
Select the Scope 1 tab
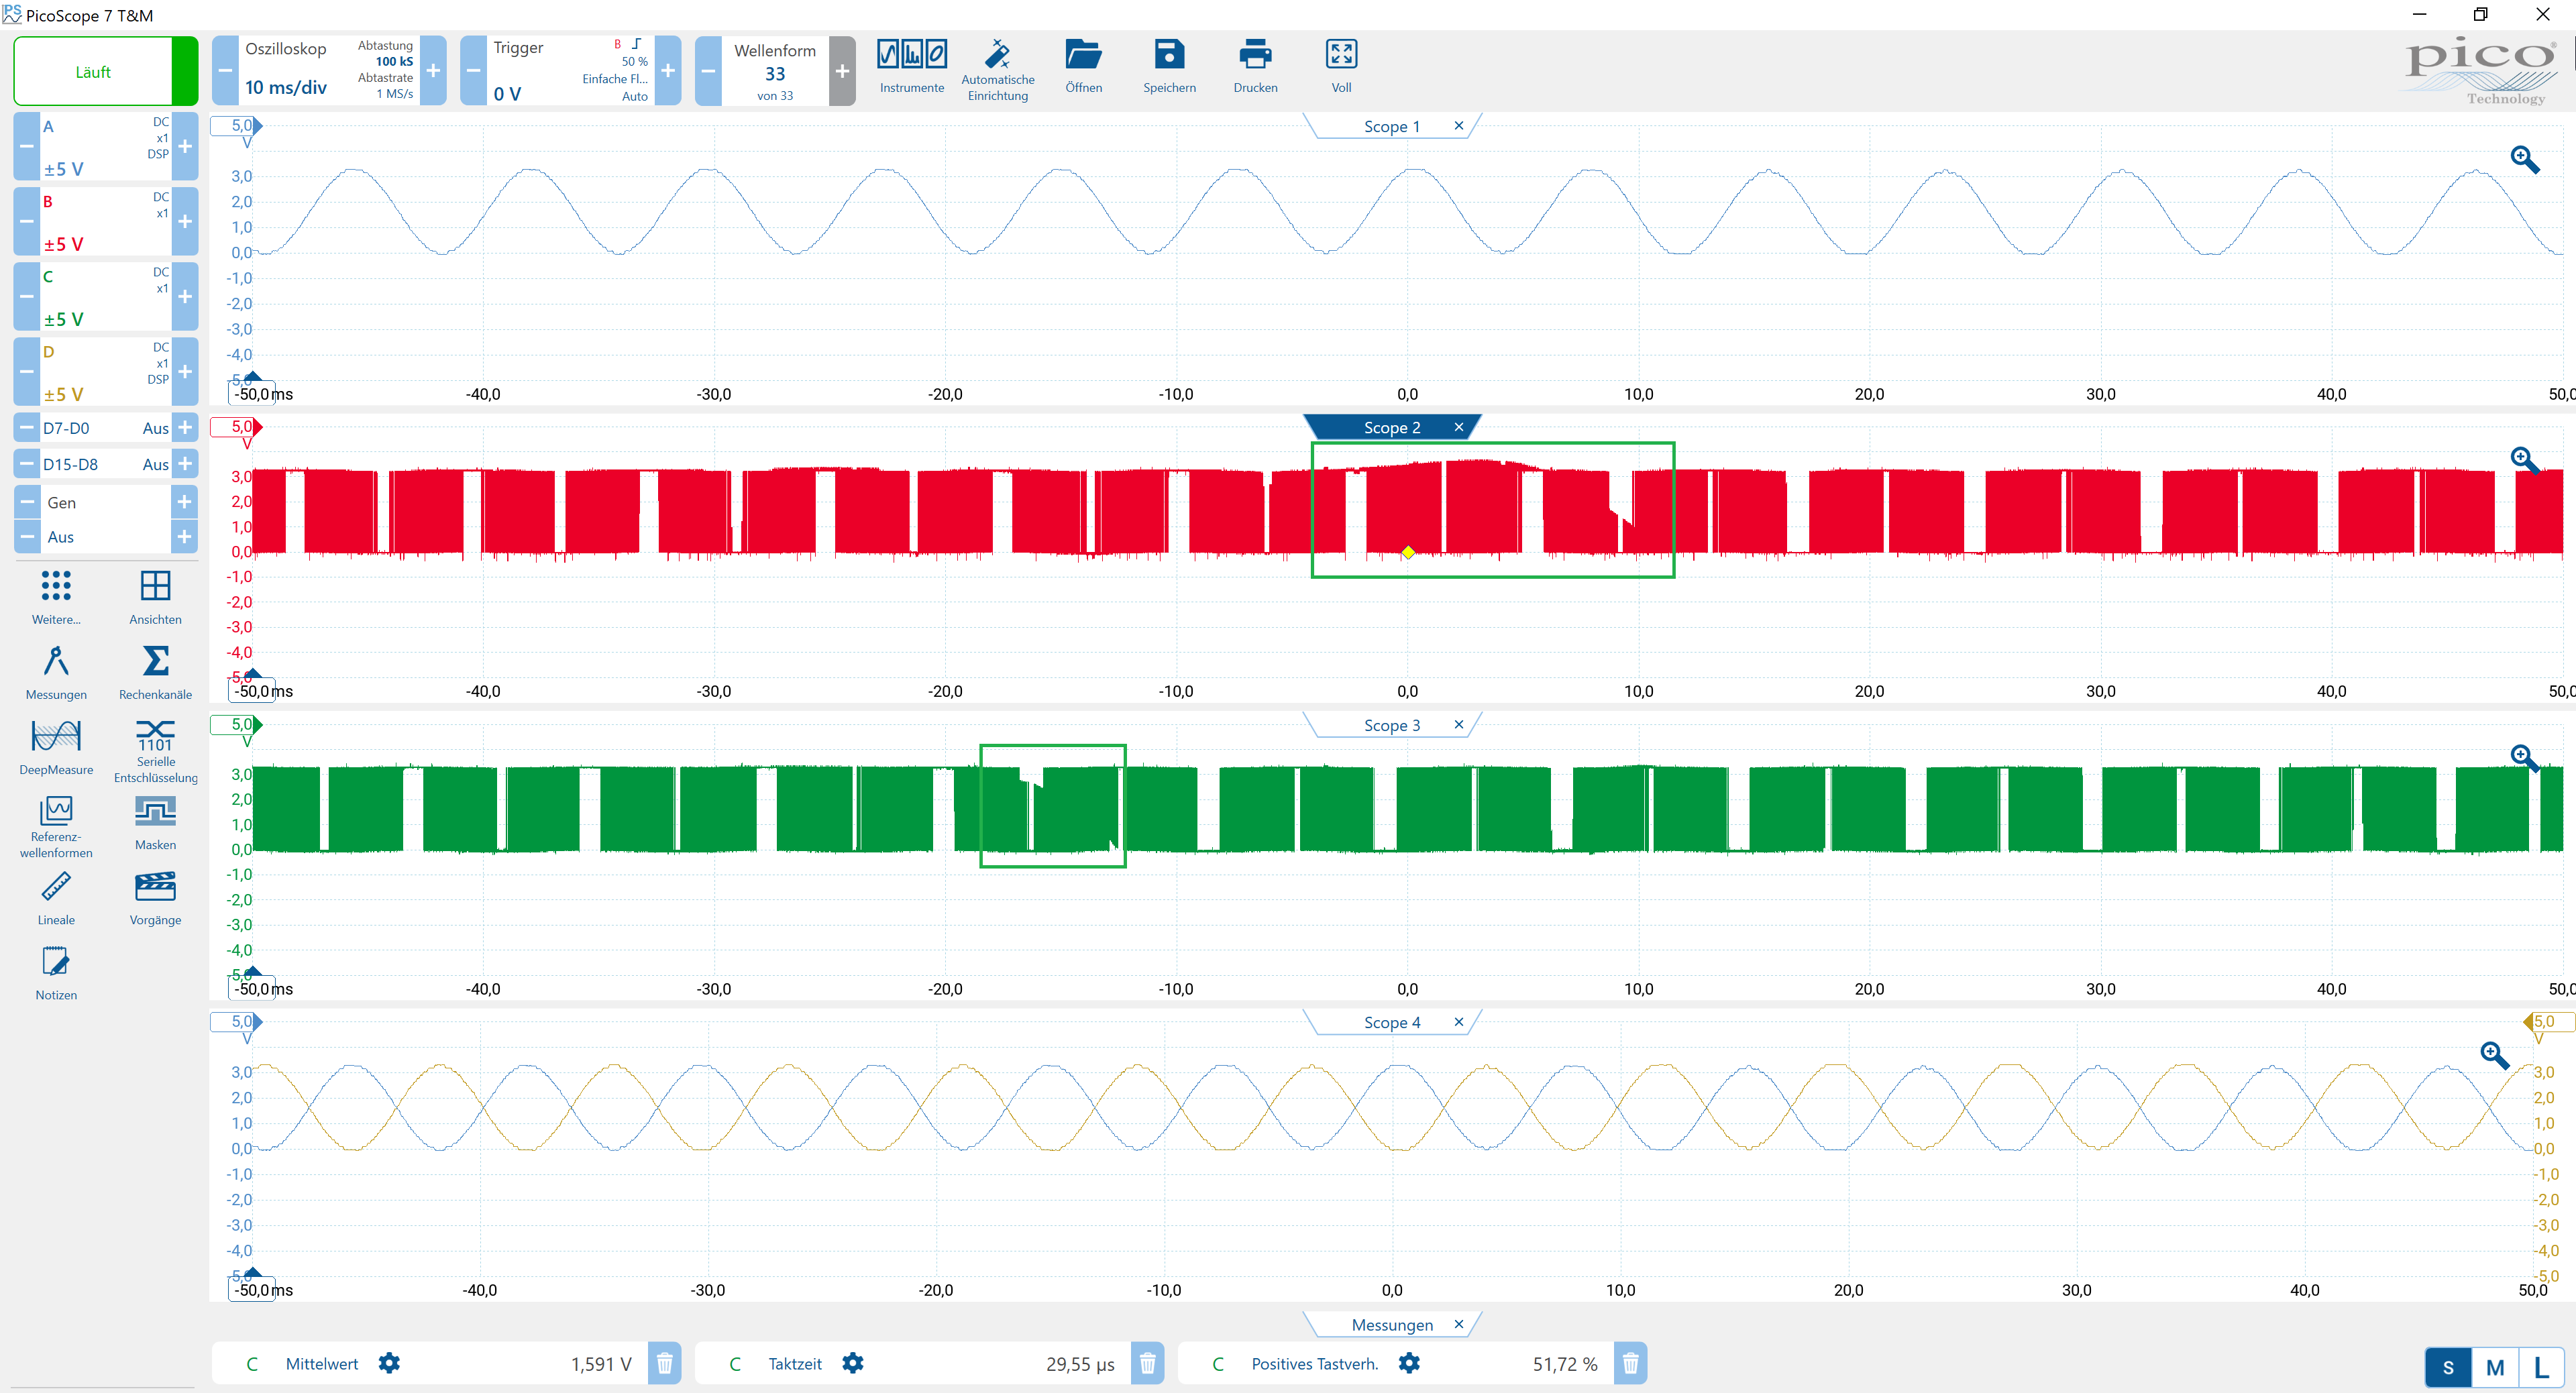(1391, 126)
